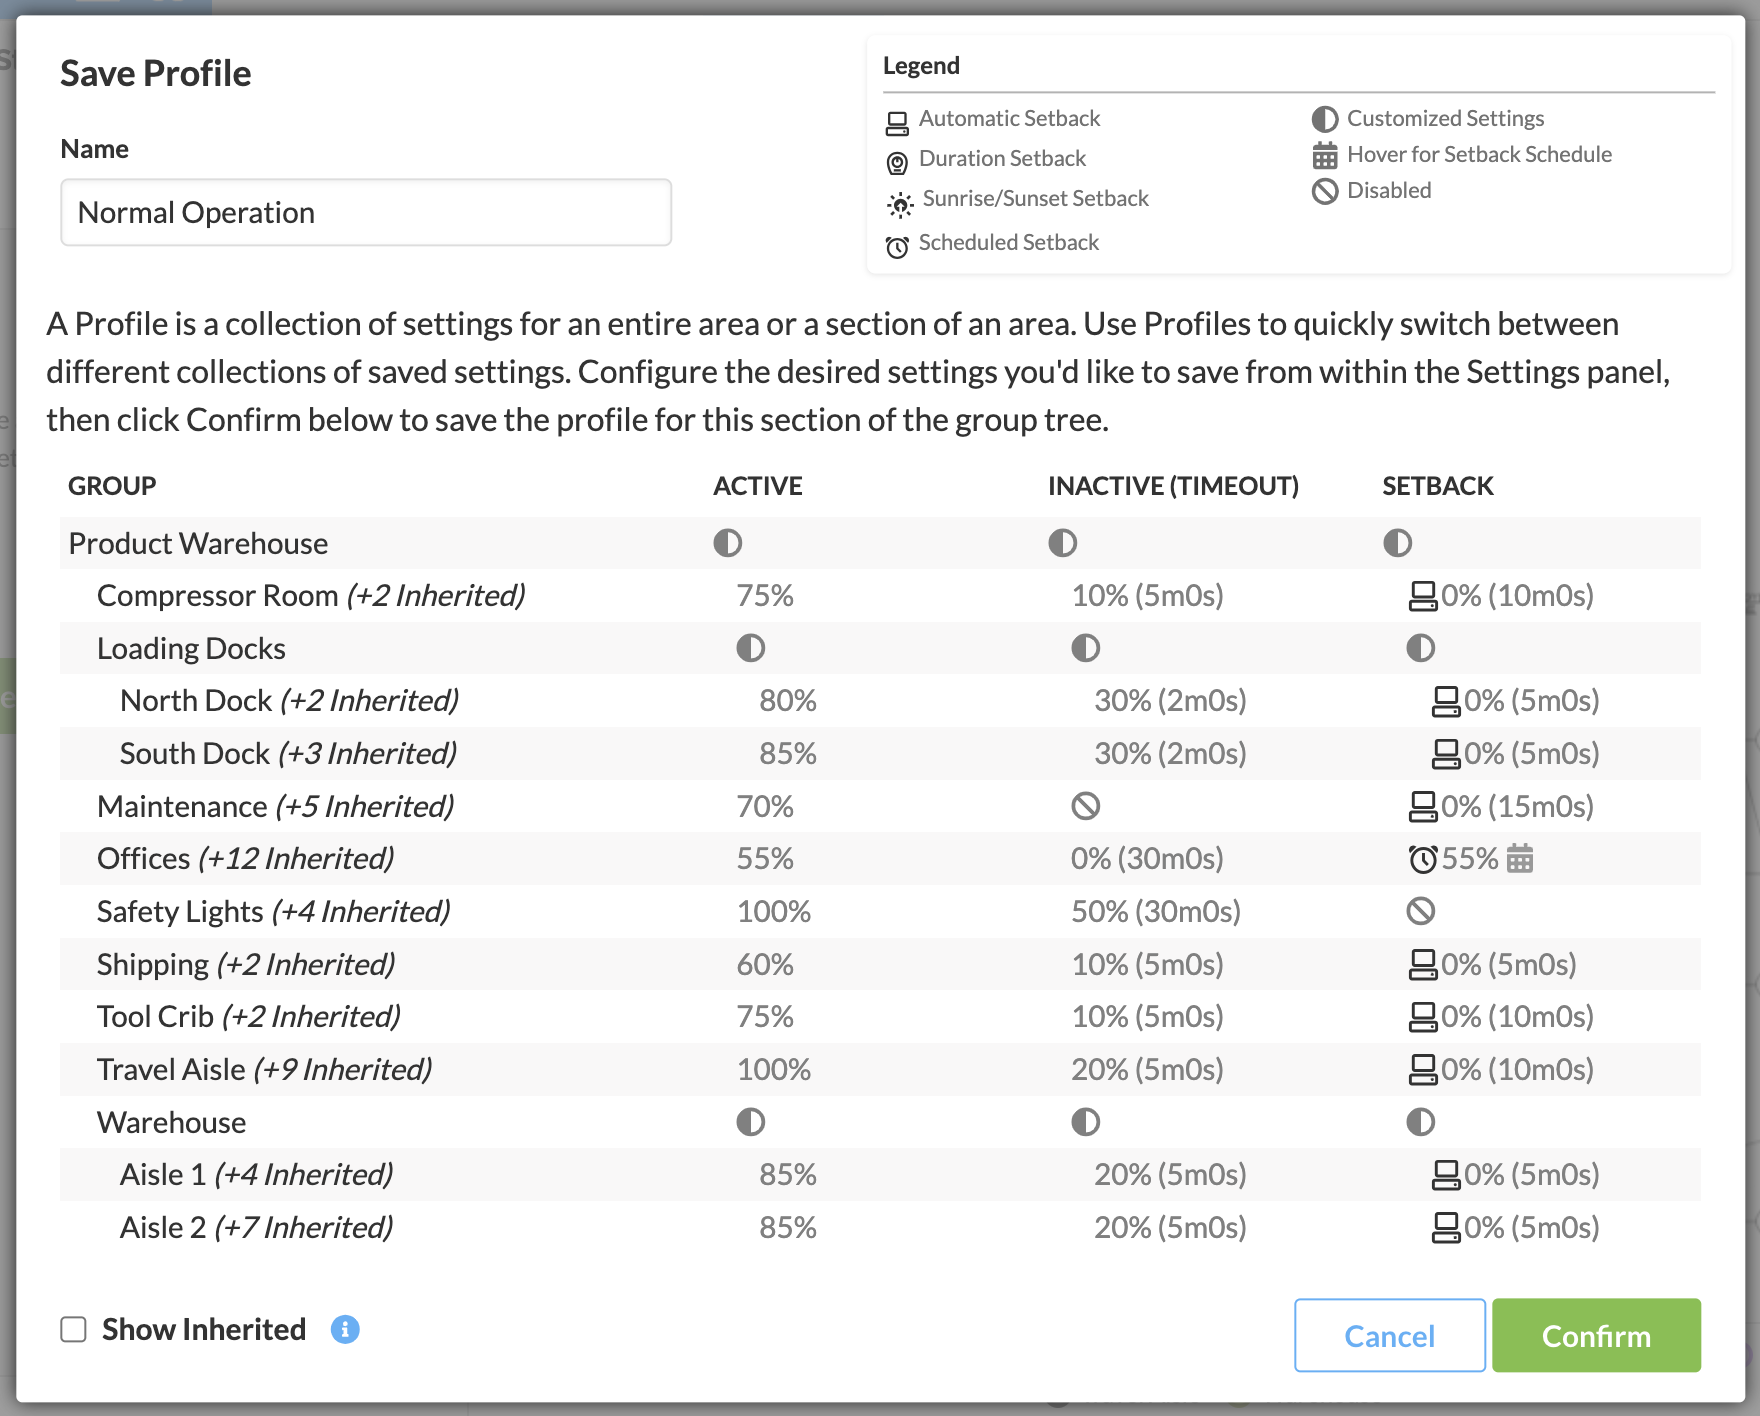Click the Show Inherited info icon
This screenshot has height=1416, width=1760.
(x=345, y=1329)
